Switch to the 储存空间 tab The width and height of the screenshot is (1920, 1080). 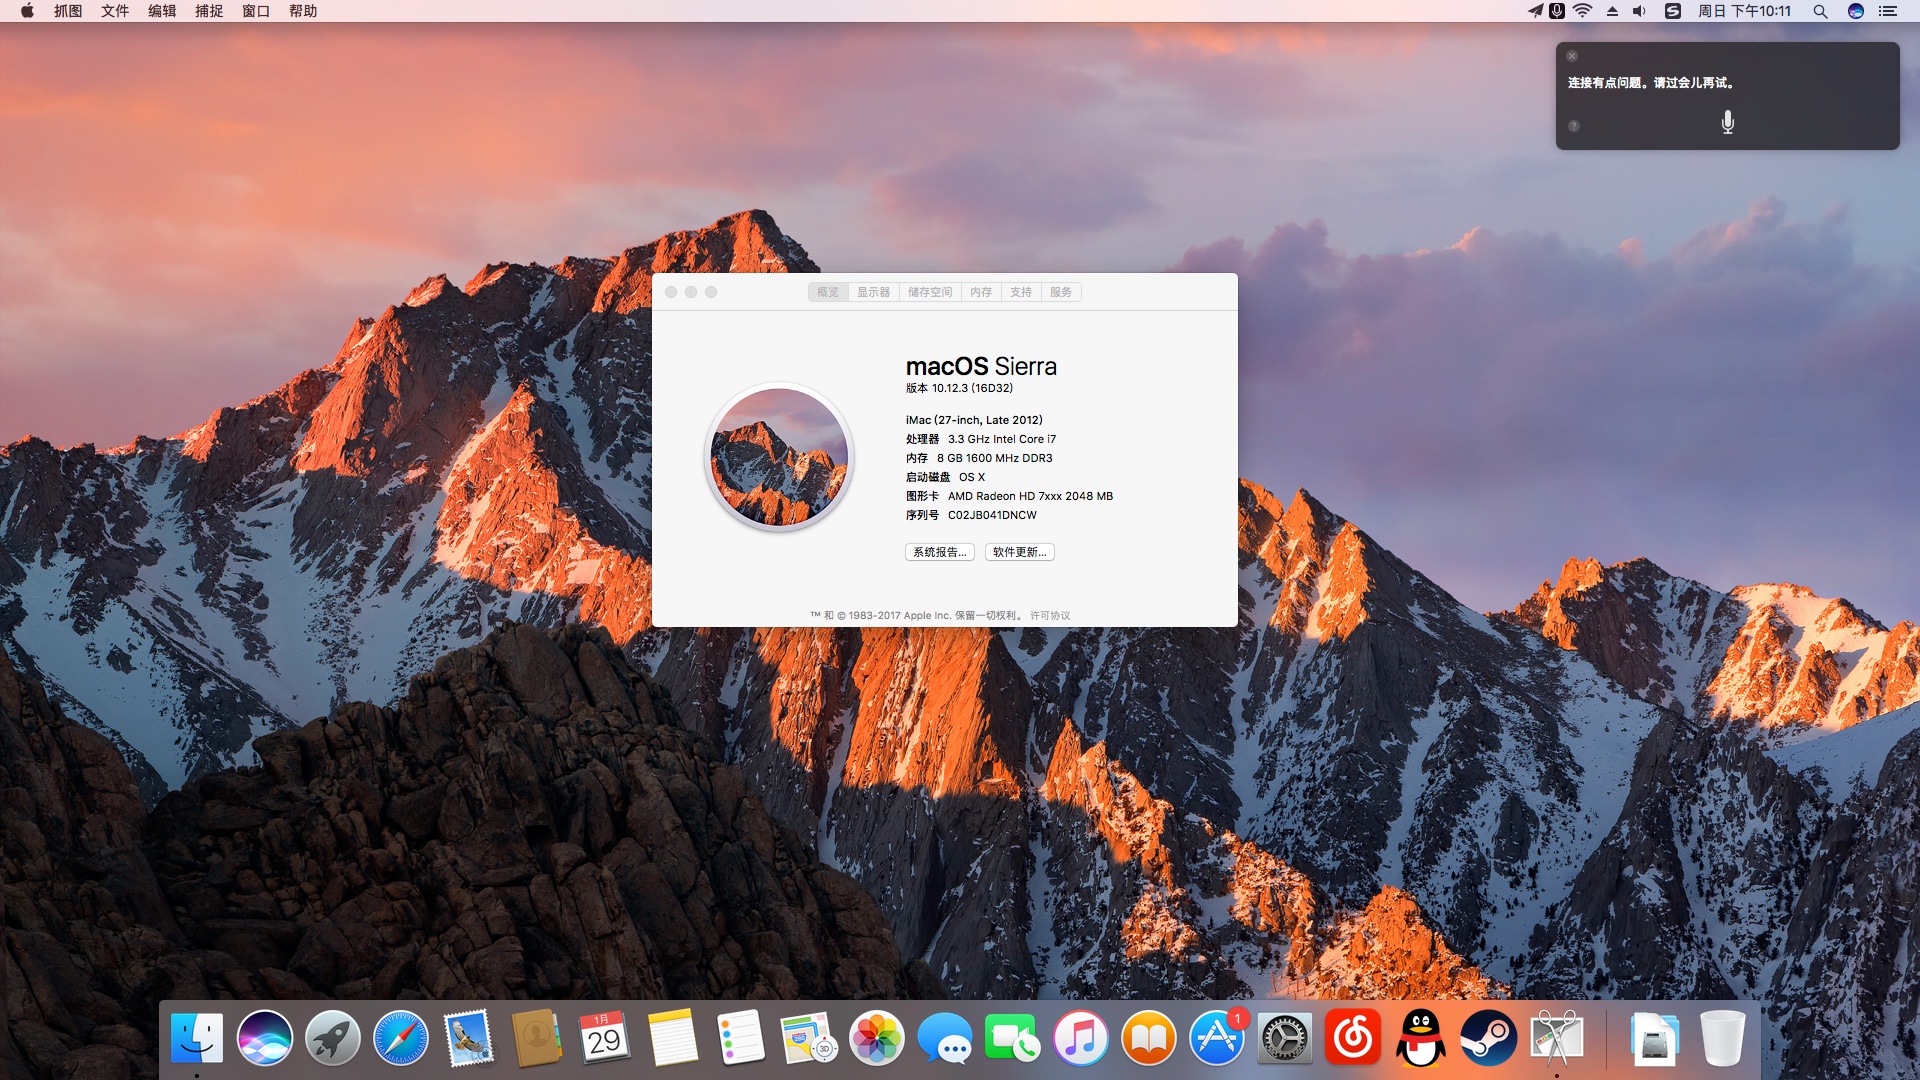coord(930,292)
